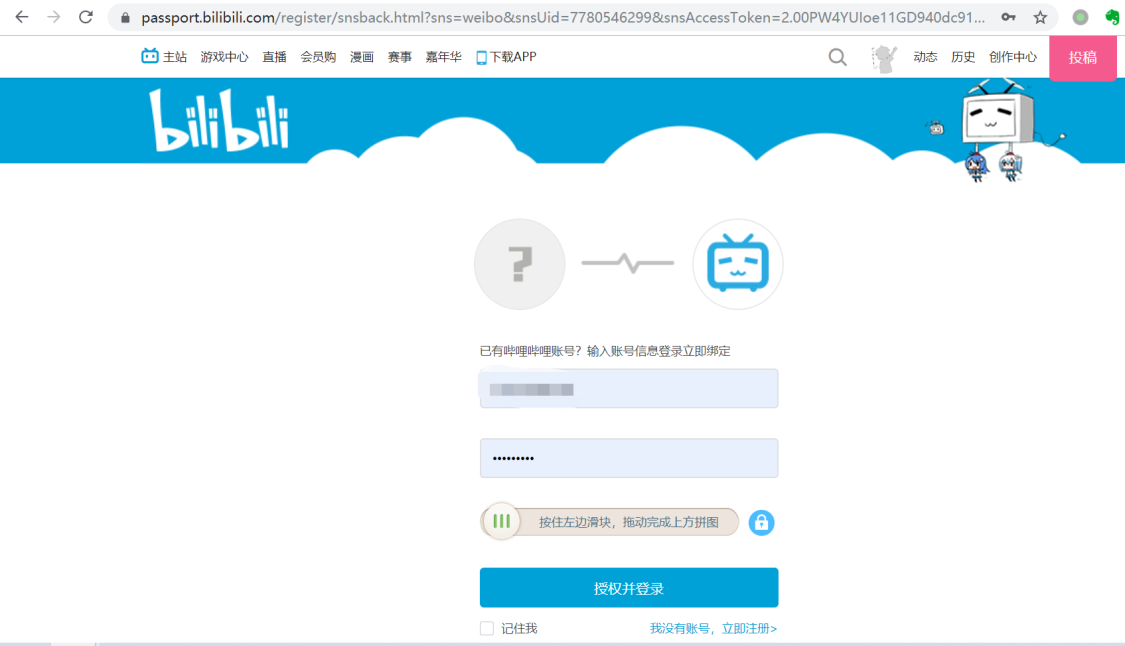
Task: Click the password input field
Action: tap(628, 458)
